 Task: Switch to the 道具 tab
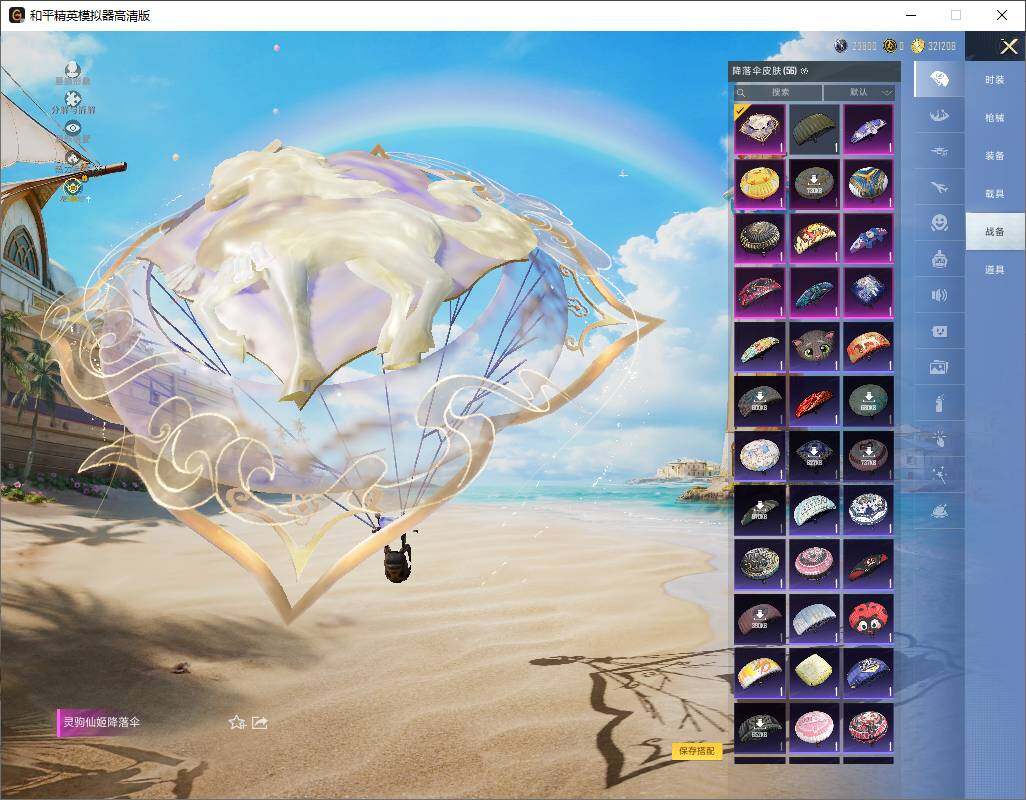click(995, 270)
